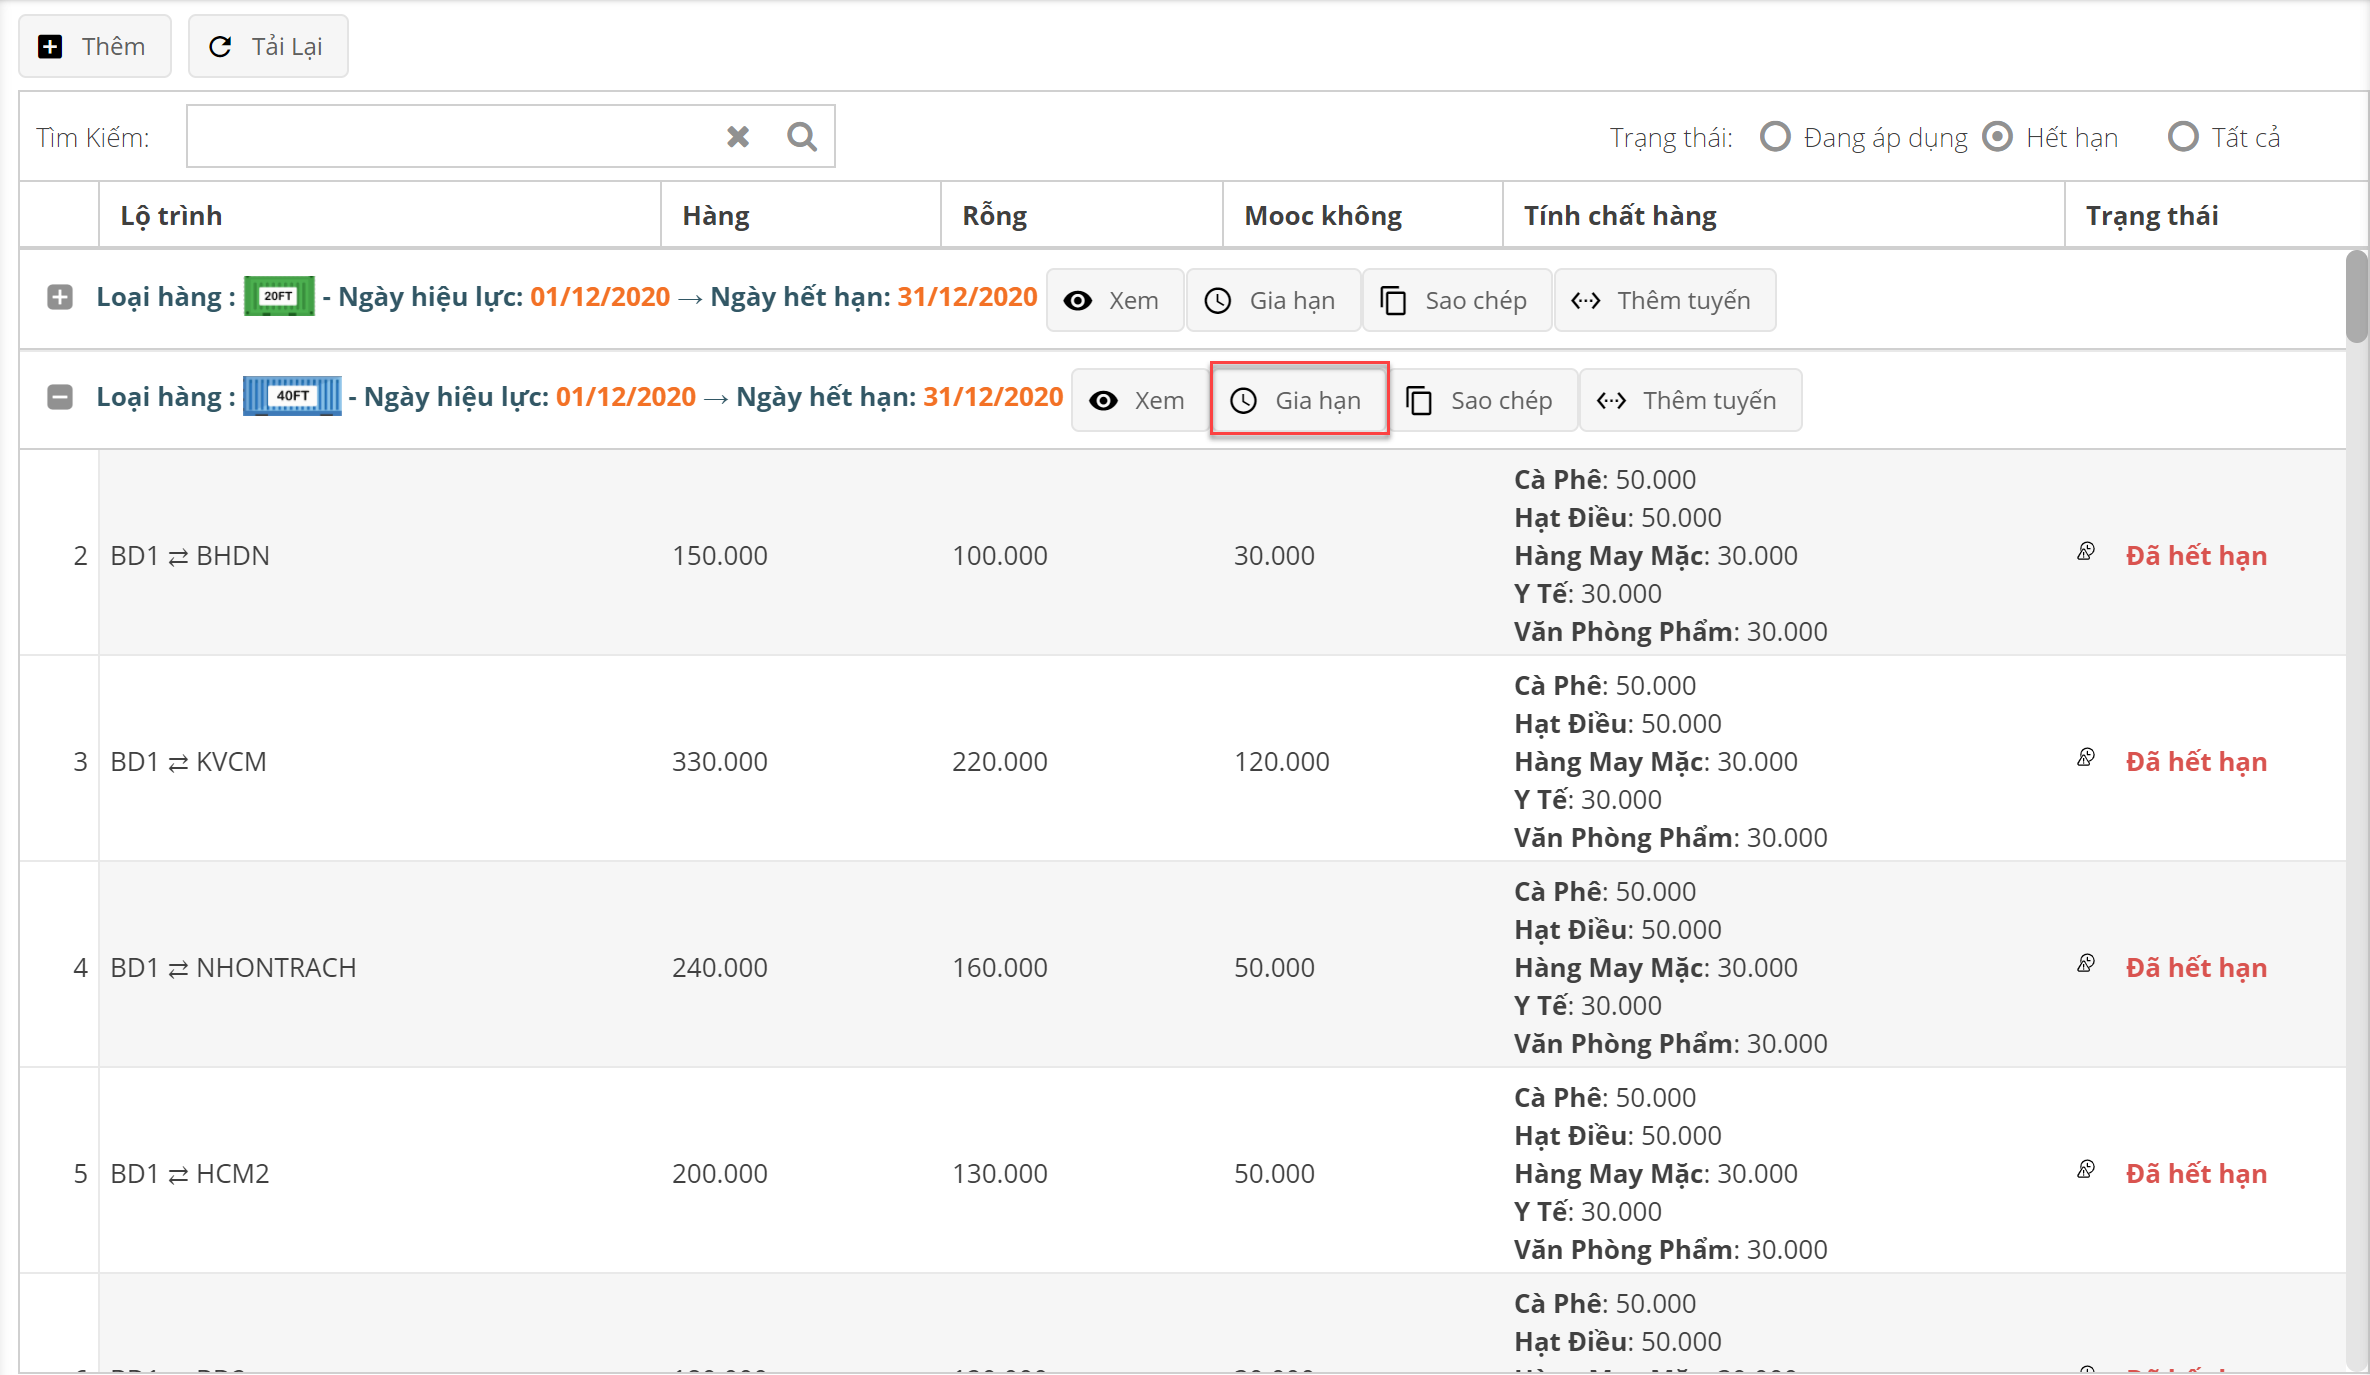Click status icon for BD1 ⇄ HCM2 row
This screenshot has width=2370, height=1375.
coord(2086,1170)
